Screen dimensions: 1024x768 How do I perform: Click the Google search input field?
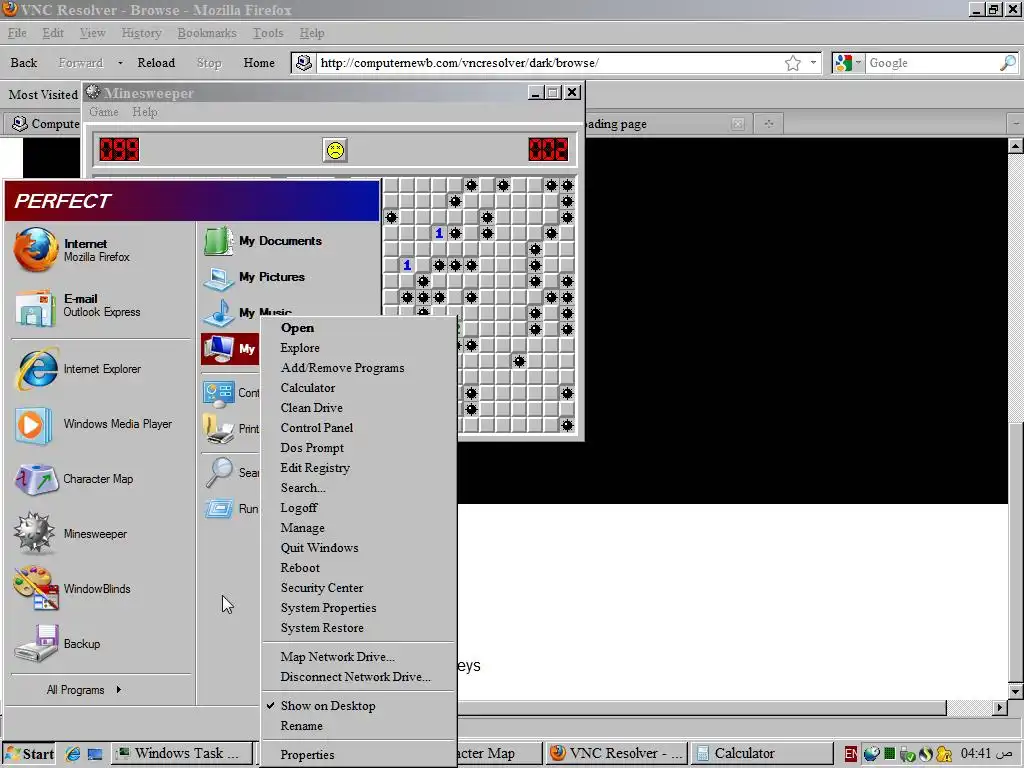coord(933,63)
